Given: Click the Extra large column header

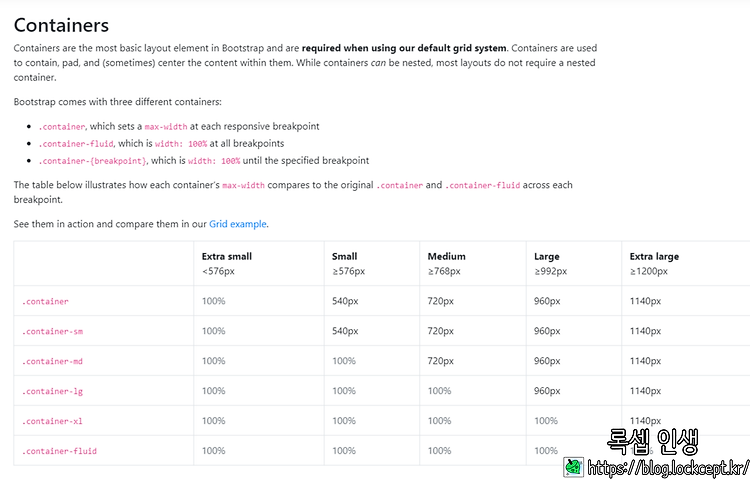Looking at the screenshot, I should 654,256.
